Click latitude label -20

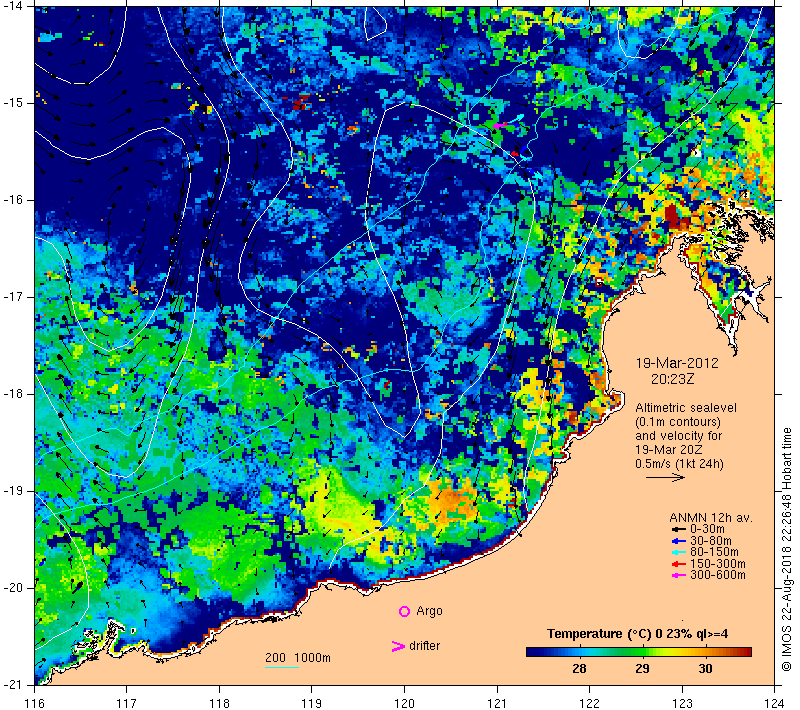[12, 588]
